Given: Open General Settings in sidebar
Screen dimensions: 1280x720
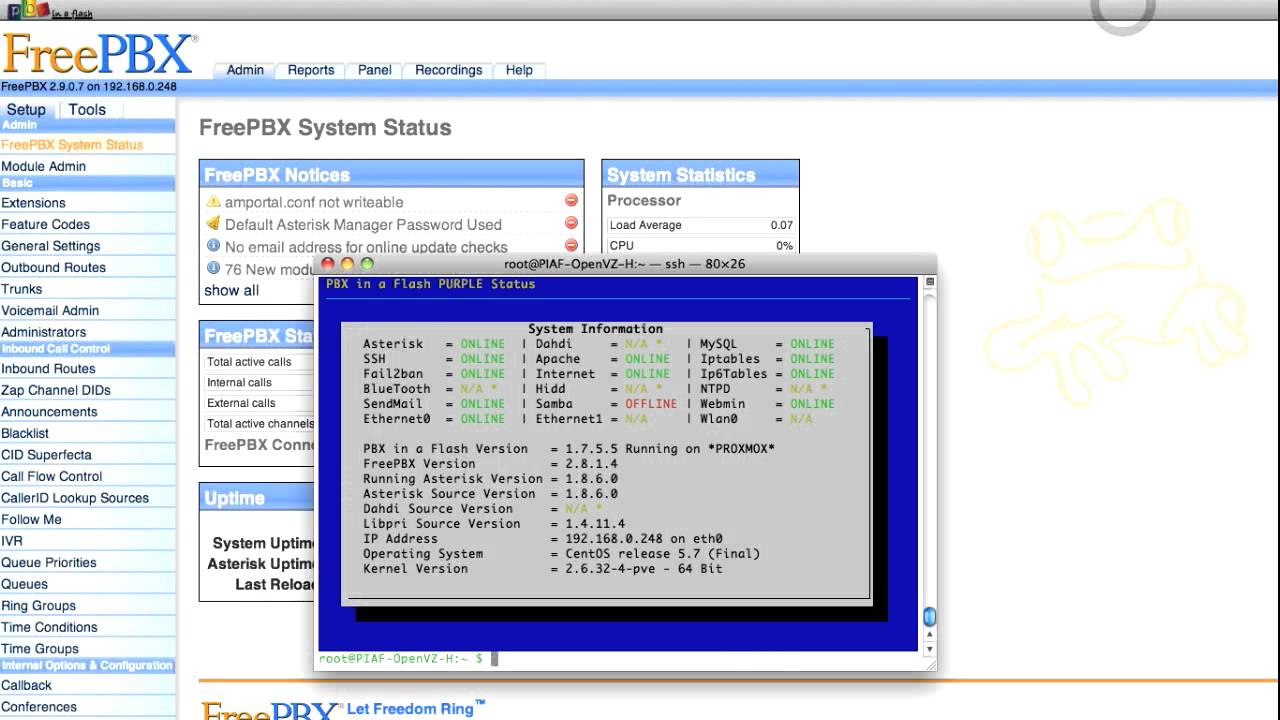Looking at the screenshot, I should 51,246.
